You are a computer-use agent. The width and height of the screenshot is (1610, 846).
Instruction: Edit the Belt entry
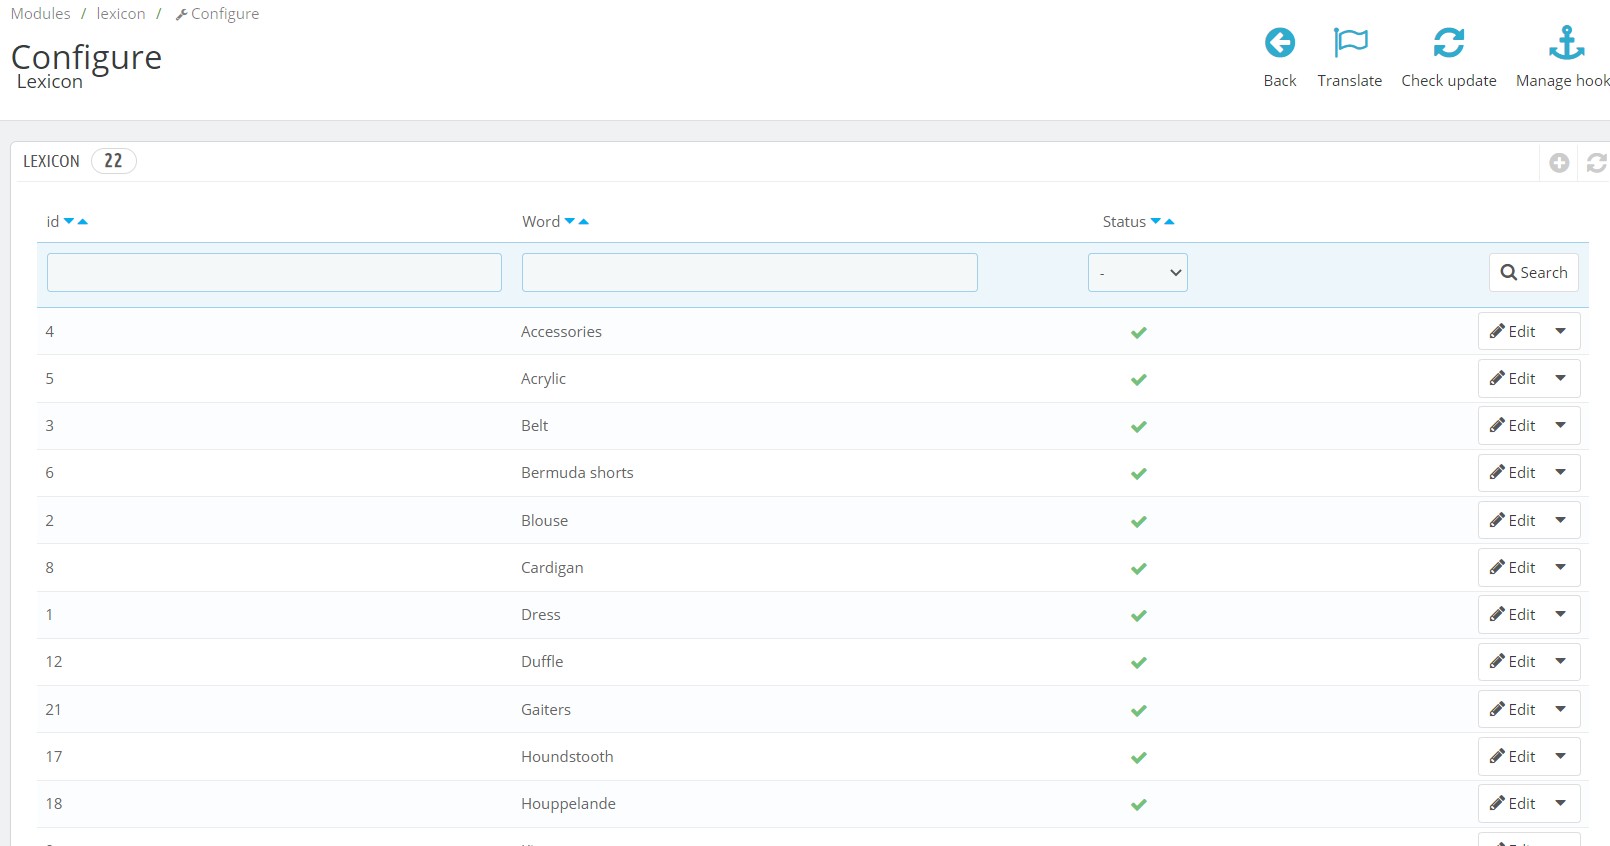click(x=1512, y=425)
